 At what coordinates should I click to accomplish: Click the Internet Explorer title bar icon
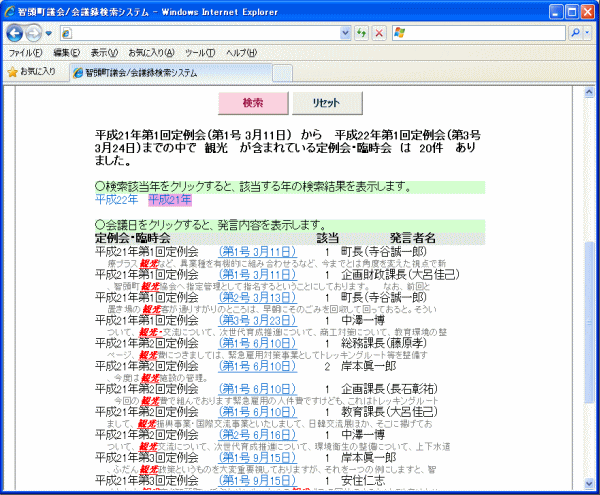(10, 12)
